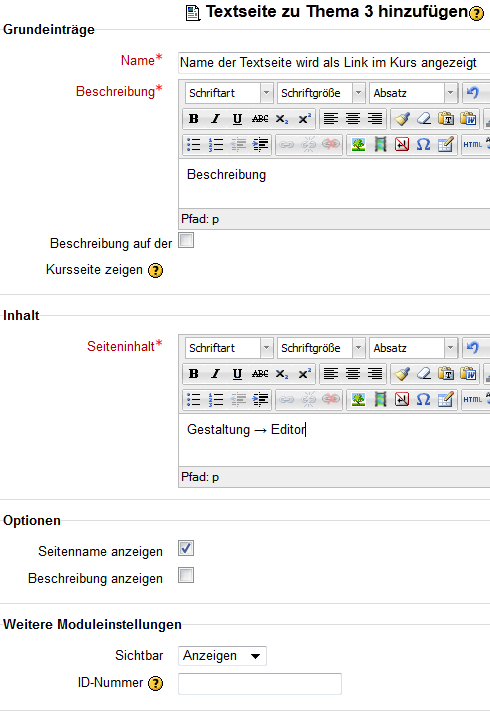Align text right in Beschreibung editor
490x711 pixels.
click(x=375, y=119)
